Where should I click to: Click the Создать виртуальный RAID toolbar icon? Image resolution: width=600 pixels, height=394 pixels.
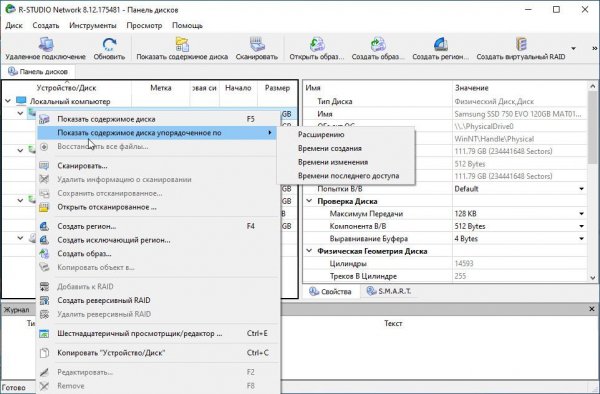521,44
